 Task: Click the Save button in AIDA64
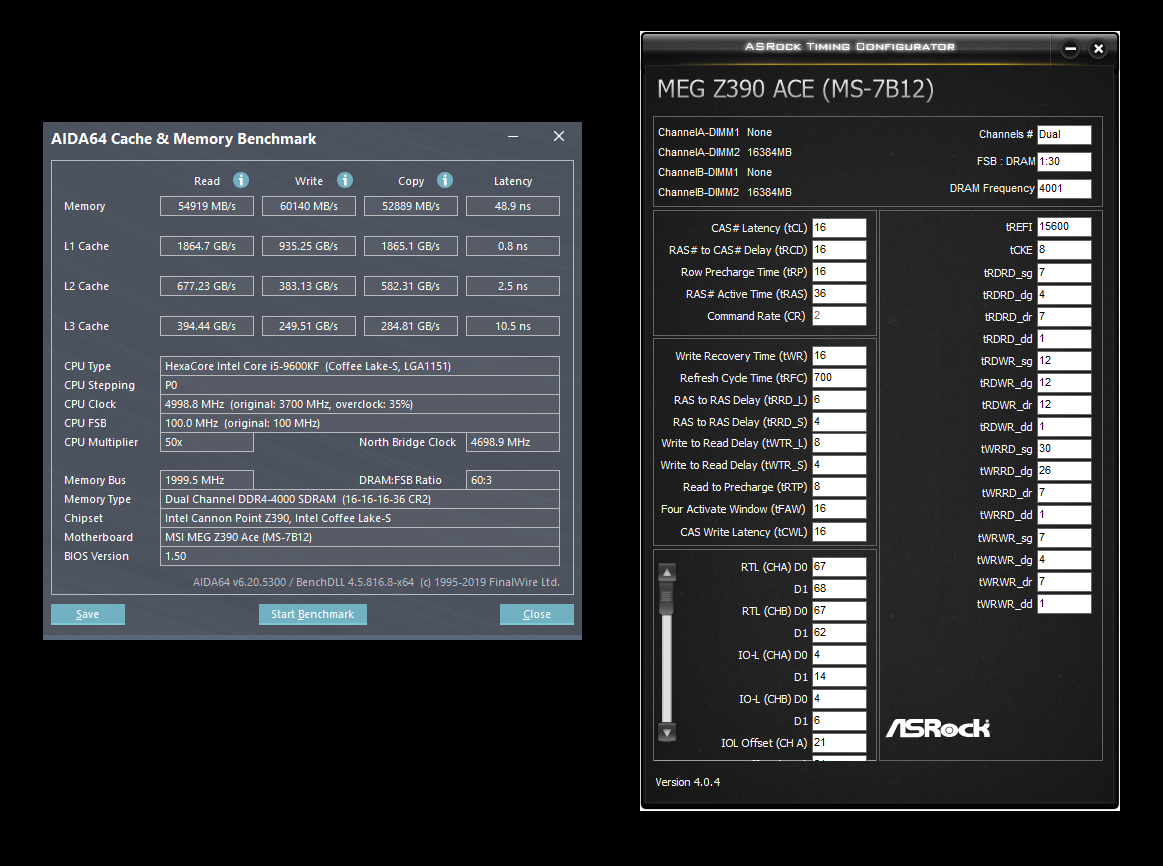(x=88, y=614)
